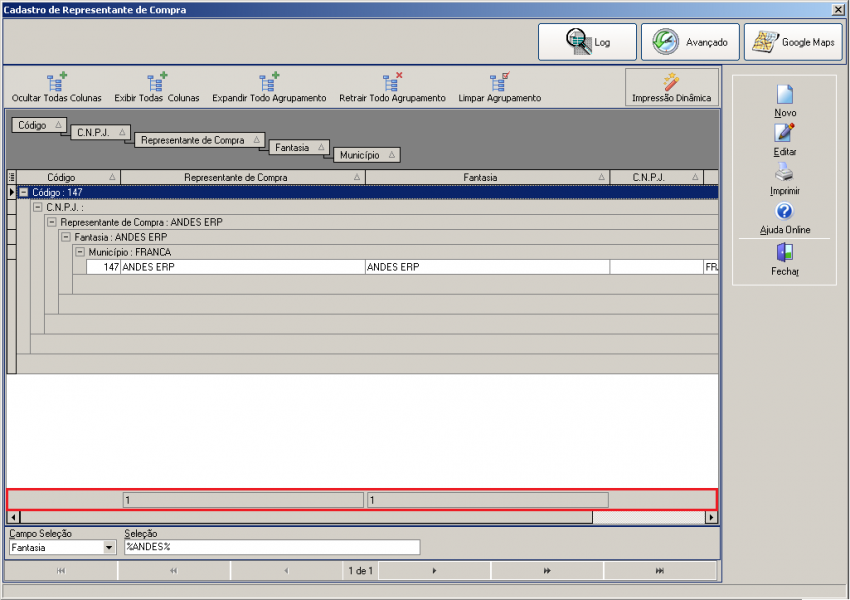Click Retrair Todo Agrupamento
This screenshot has width=850, height=600.
[392, 88]
